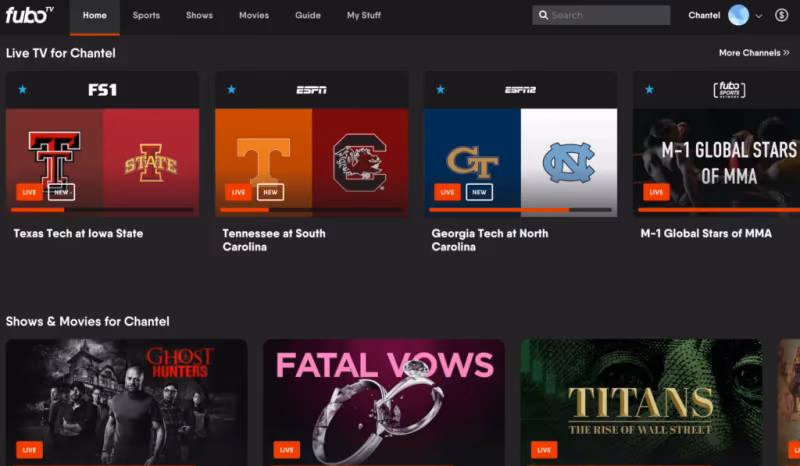Click the magnifying glass search icon
This screenshot has height=466, width=800.
point(543,15)
